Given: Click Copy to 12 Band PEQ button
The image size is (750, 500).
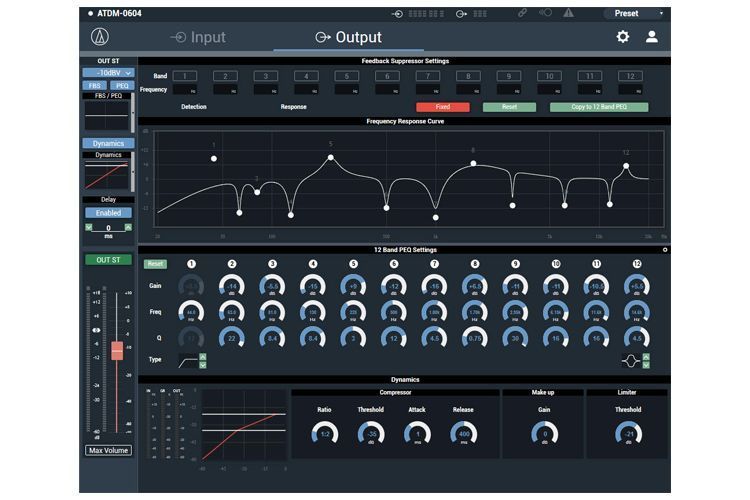Looking at the screenshot, I should coord(599,107).
